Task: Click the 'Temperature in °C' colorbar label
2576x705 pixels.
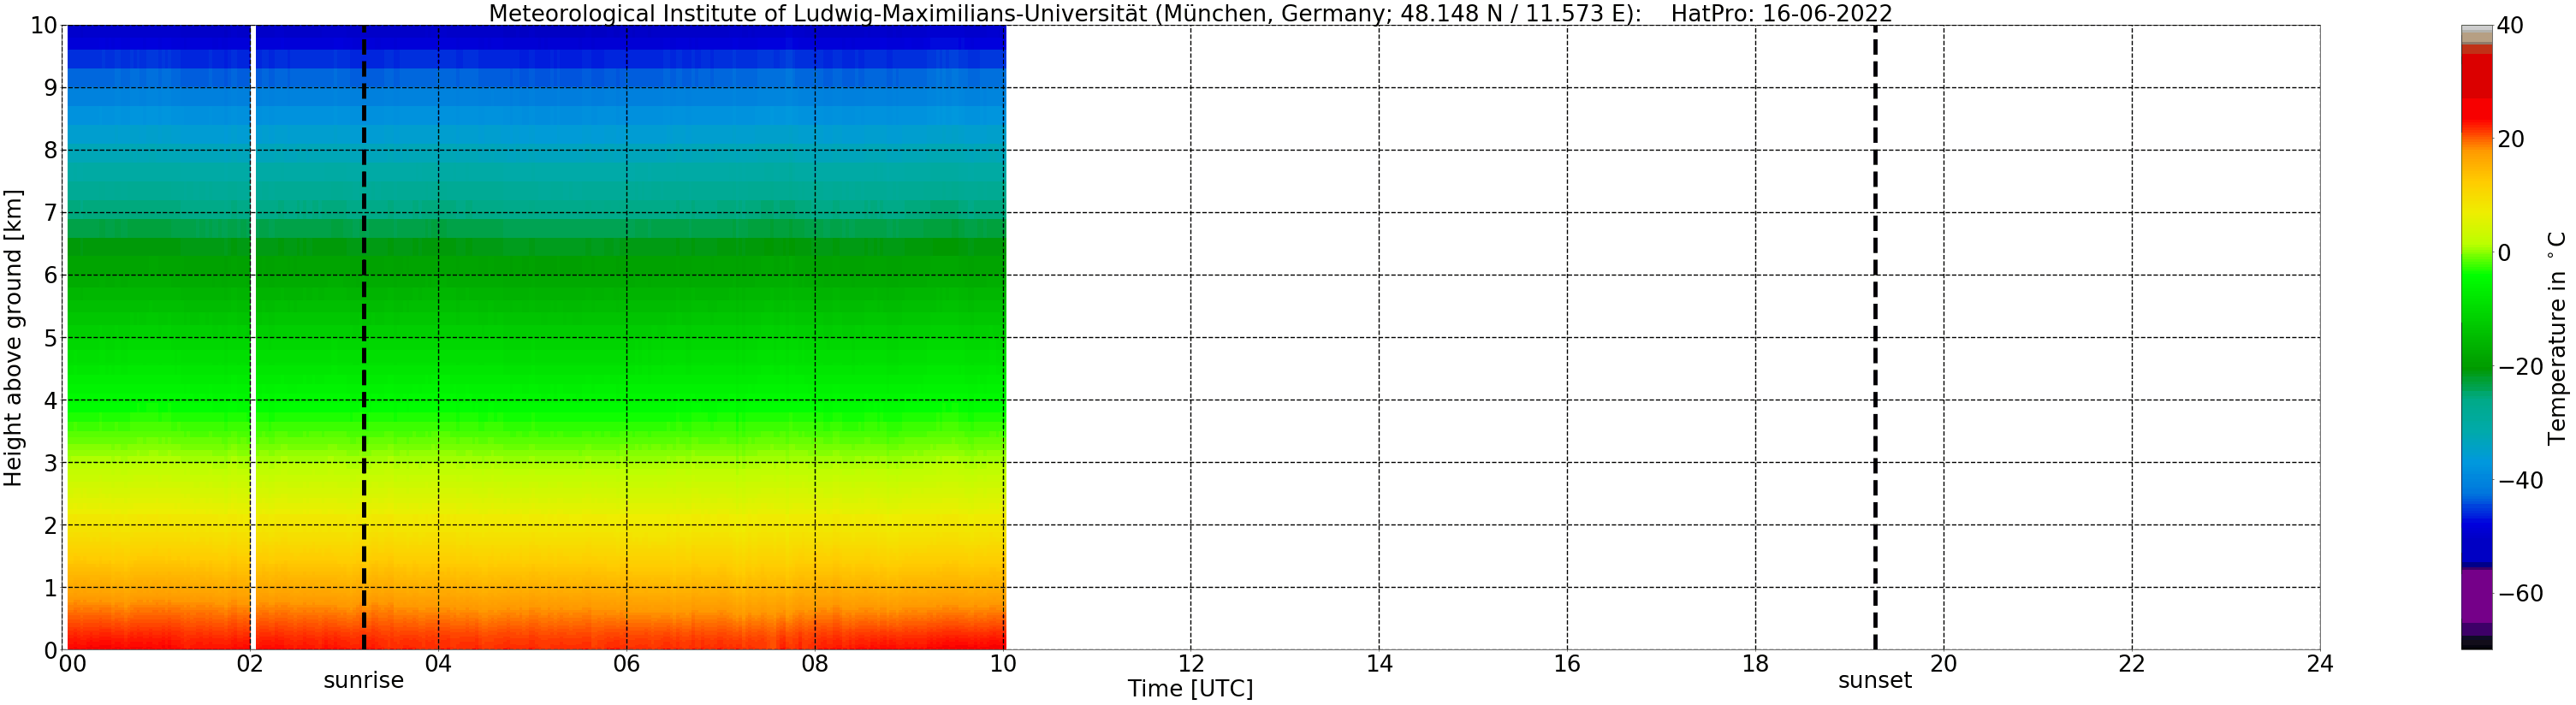Action: [x=2557, y=338]
